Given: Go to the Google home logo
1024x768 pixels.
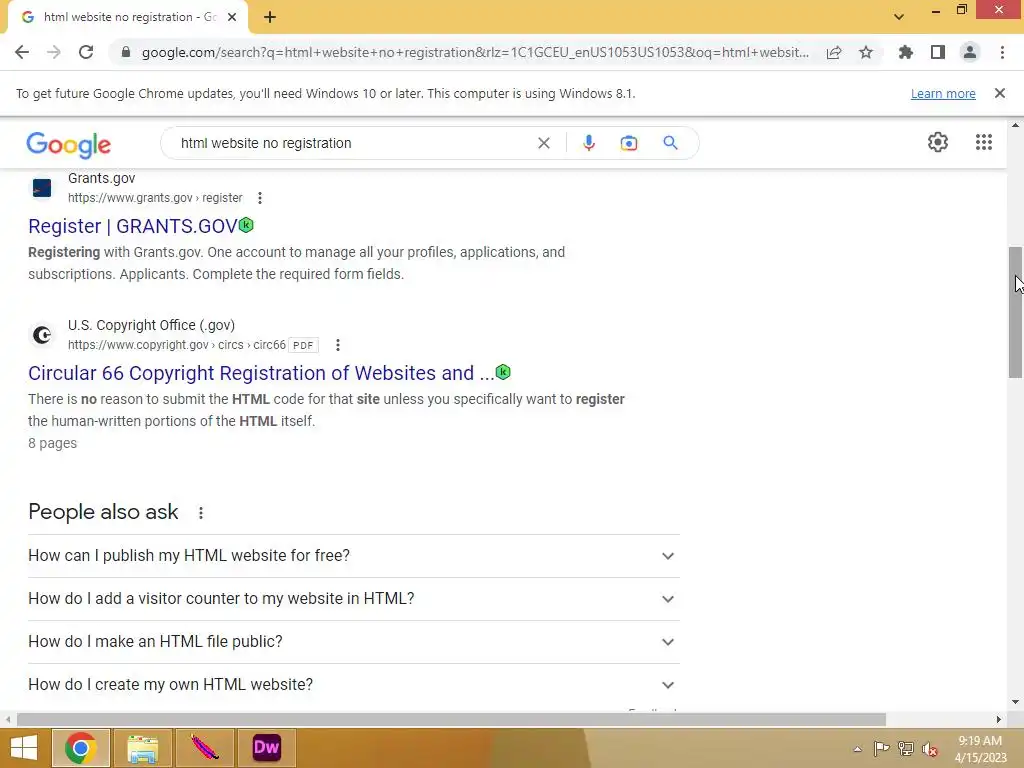Looking at the screenshot, I should point(69,144).
